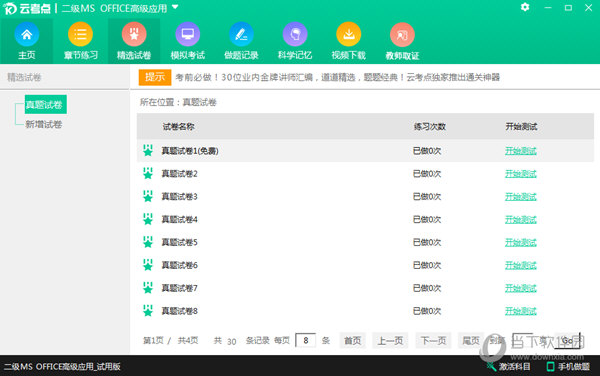Screen dimensions: 600x376
Task: Start test for 真题试卷4
Action: click(520, 220)
